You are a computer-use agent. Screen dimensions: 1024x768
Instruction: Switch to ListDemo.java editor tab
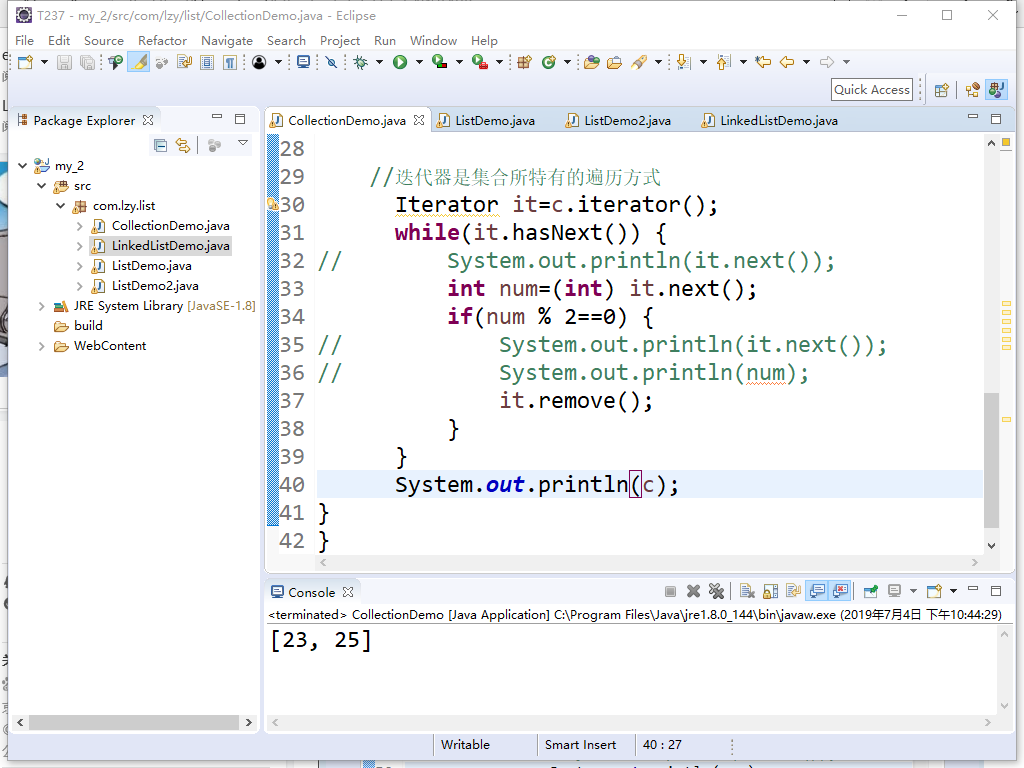click(487, 120)
